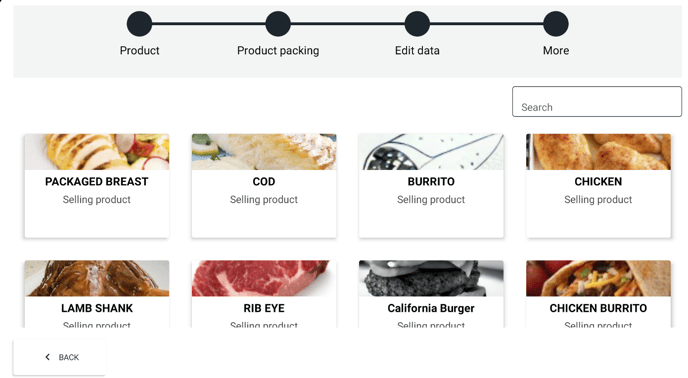Screen dimensions: 688x378
Task: Click the Product packing step circle
Action: point(278,24)
